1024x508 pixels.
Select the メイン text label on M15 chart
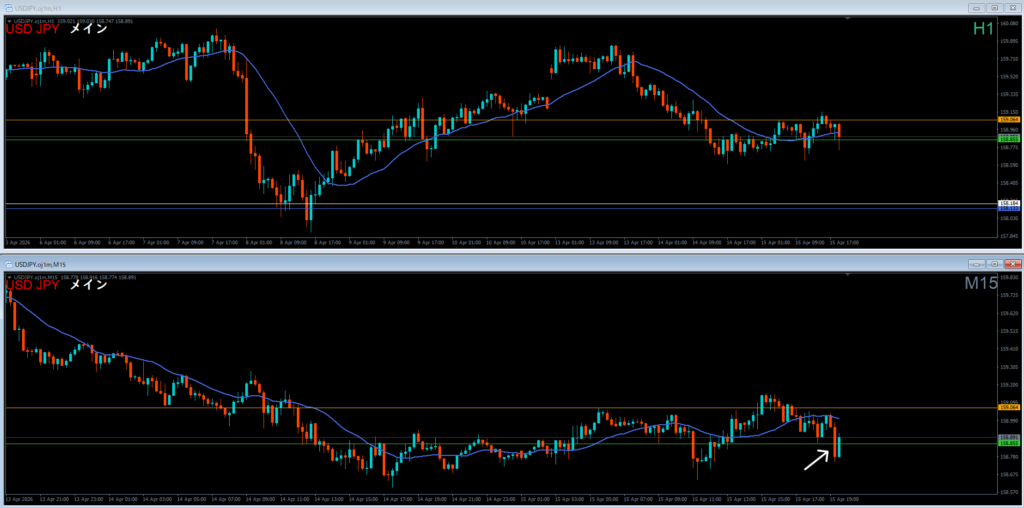click(x=88, y=284)
